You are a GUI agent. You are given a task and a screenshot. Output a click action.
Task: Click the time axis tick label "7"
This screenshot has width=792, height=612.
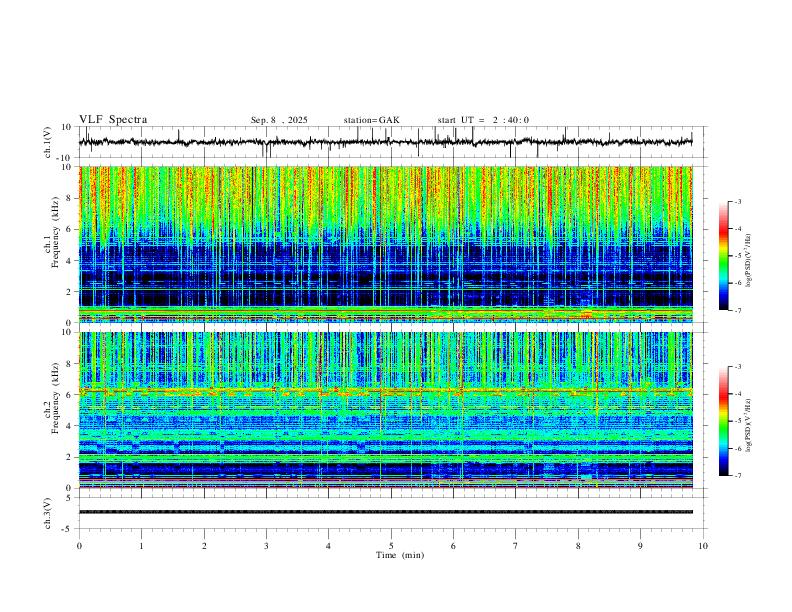516,546
